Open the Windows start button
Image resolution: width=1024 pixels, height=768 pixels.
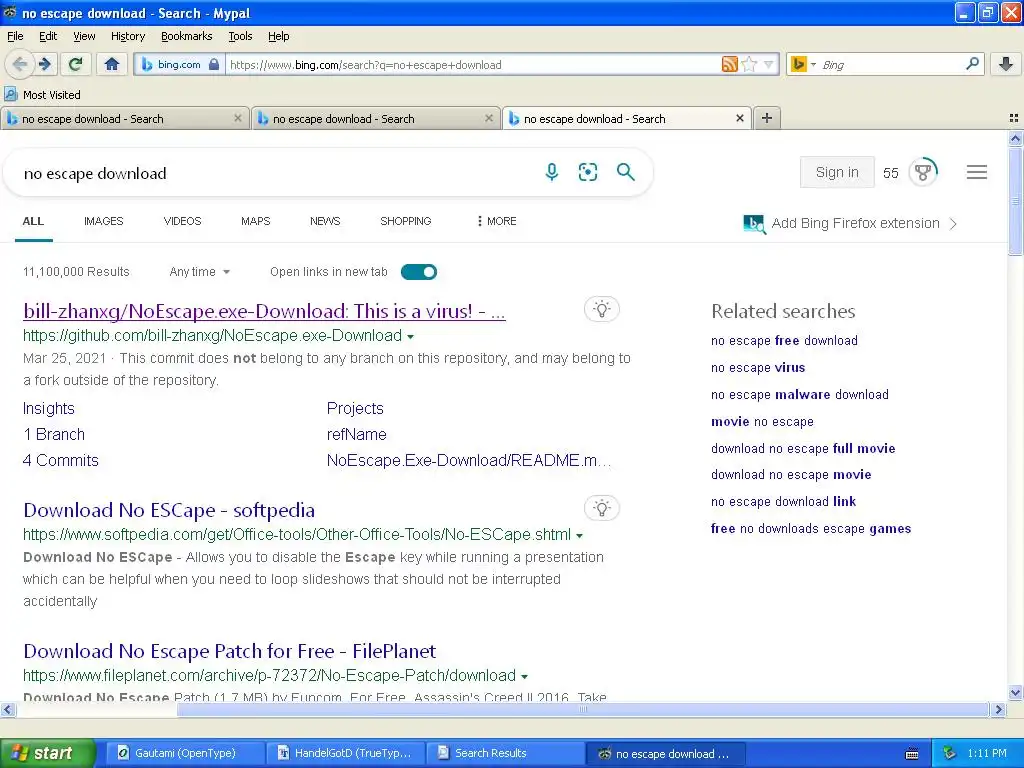(47, 754)
